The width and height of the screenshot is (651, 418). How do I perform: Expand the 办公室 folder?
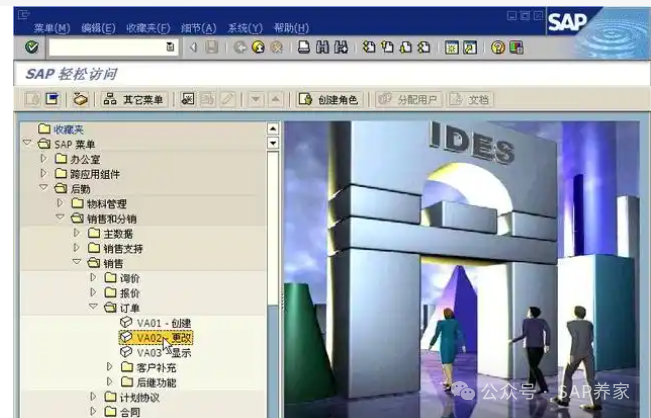click(44, 158)
